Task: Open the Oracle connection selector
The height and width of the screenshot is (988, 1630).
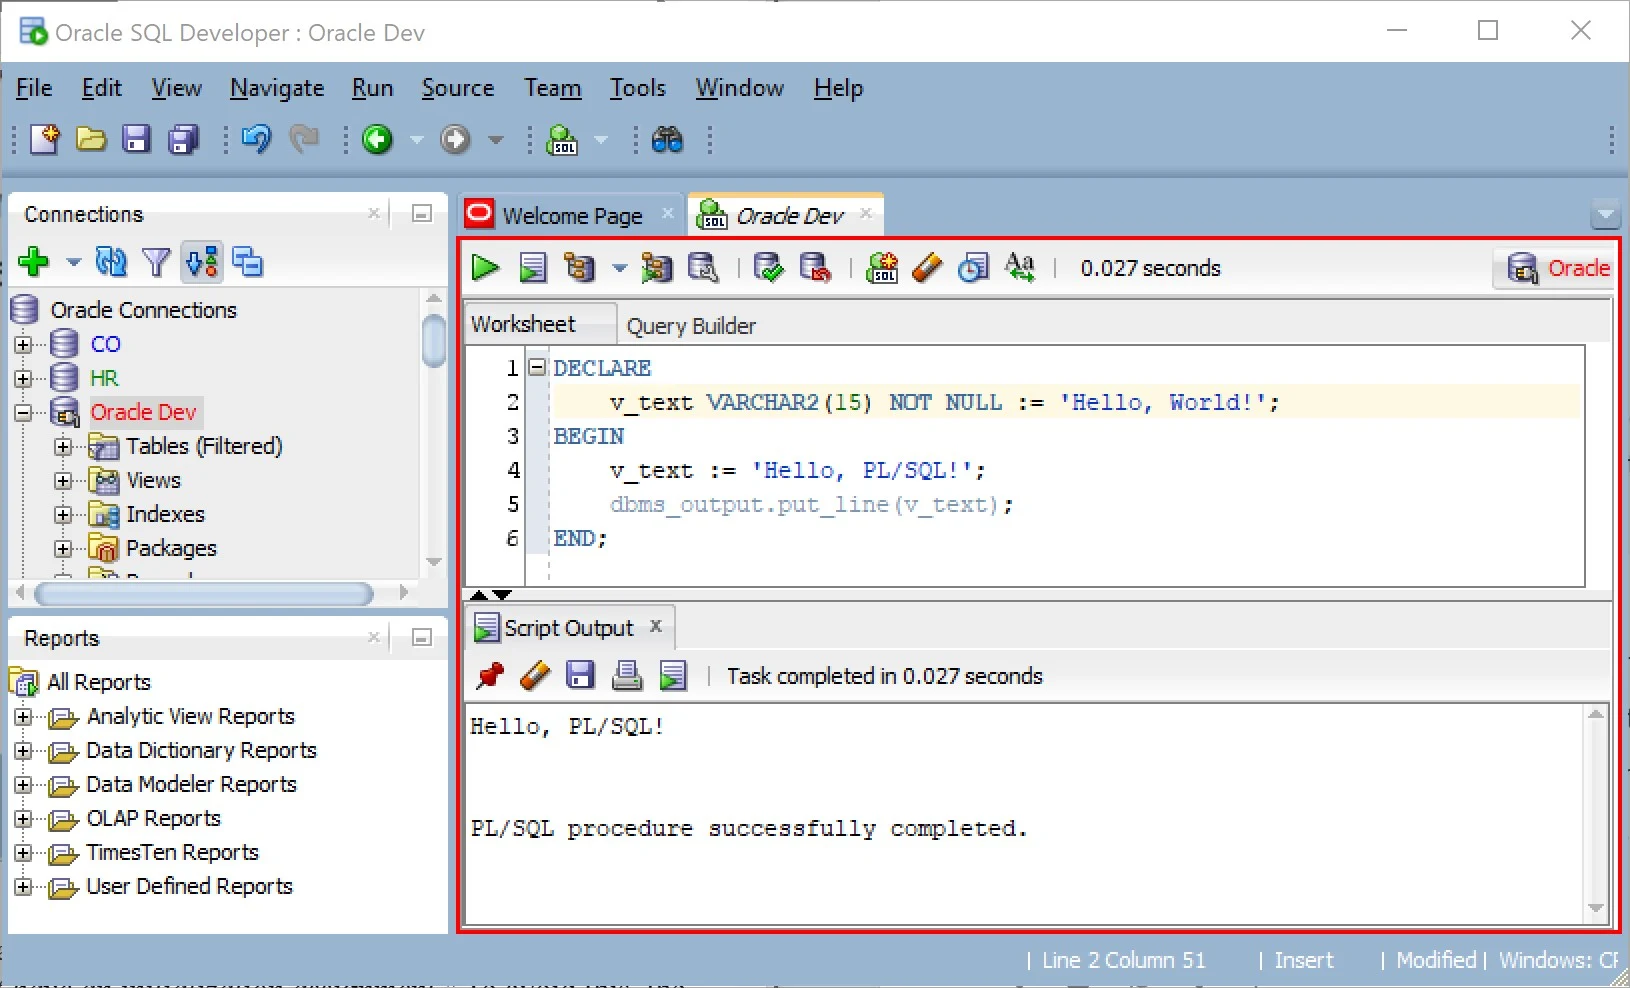Action: (x=1553, y=268)
